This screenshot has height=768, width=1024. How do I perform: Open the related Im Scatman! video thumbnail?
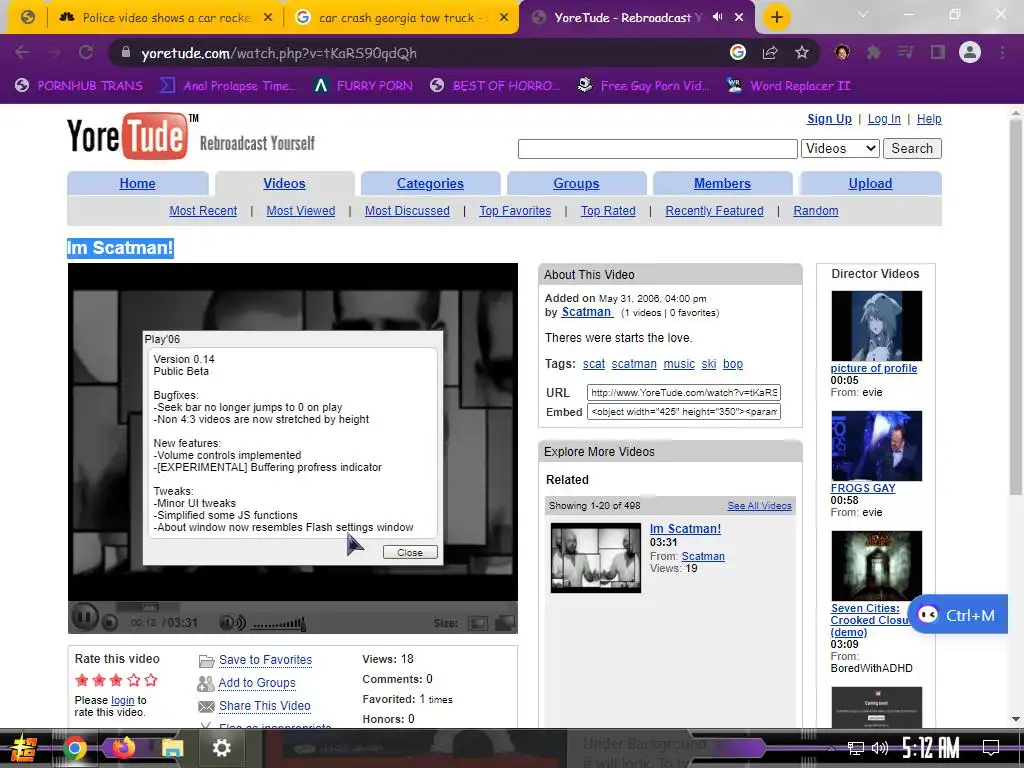point(596,558)
